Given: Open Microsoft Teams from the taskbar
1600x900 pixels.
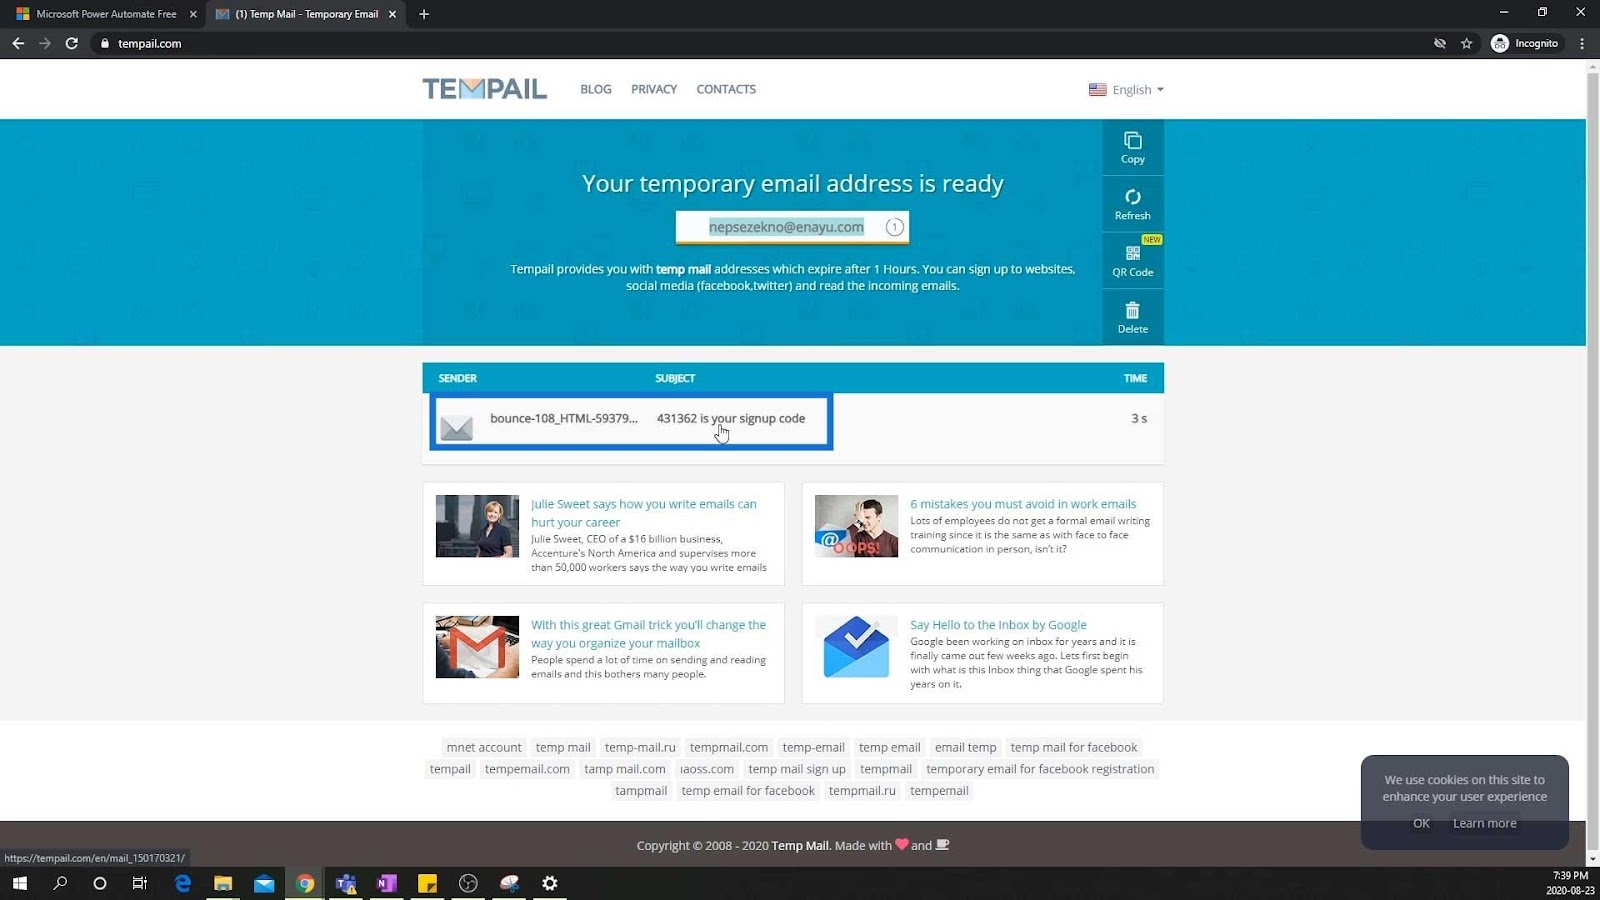Looking at the screenshot, I should (x=346, y=883).
